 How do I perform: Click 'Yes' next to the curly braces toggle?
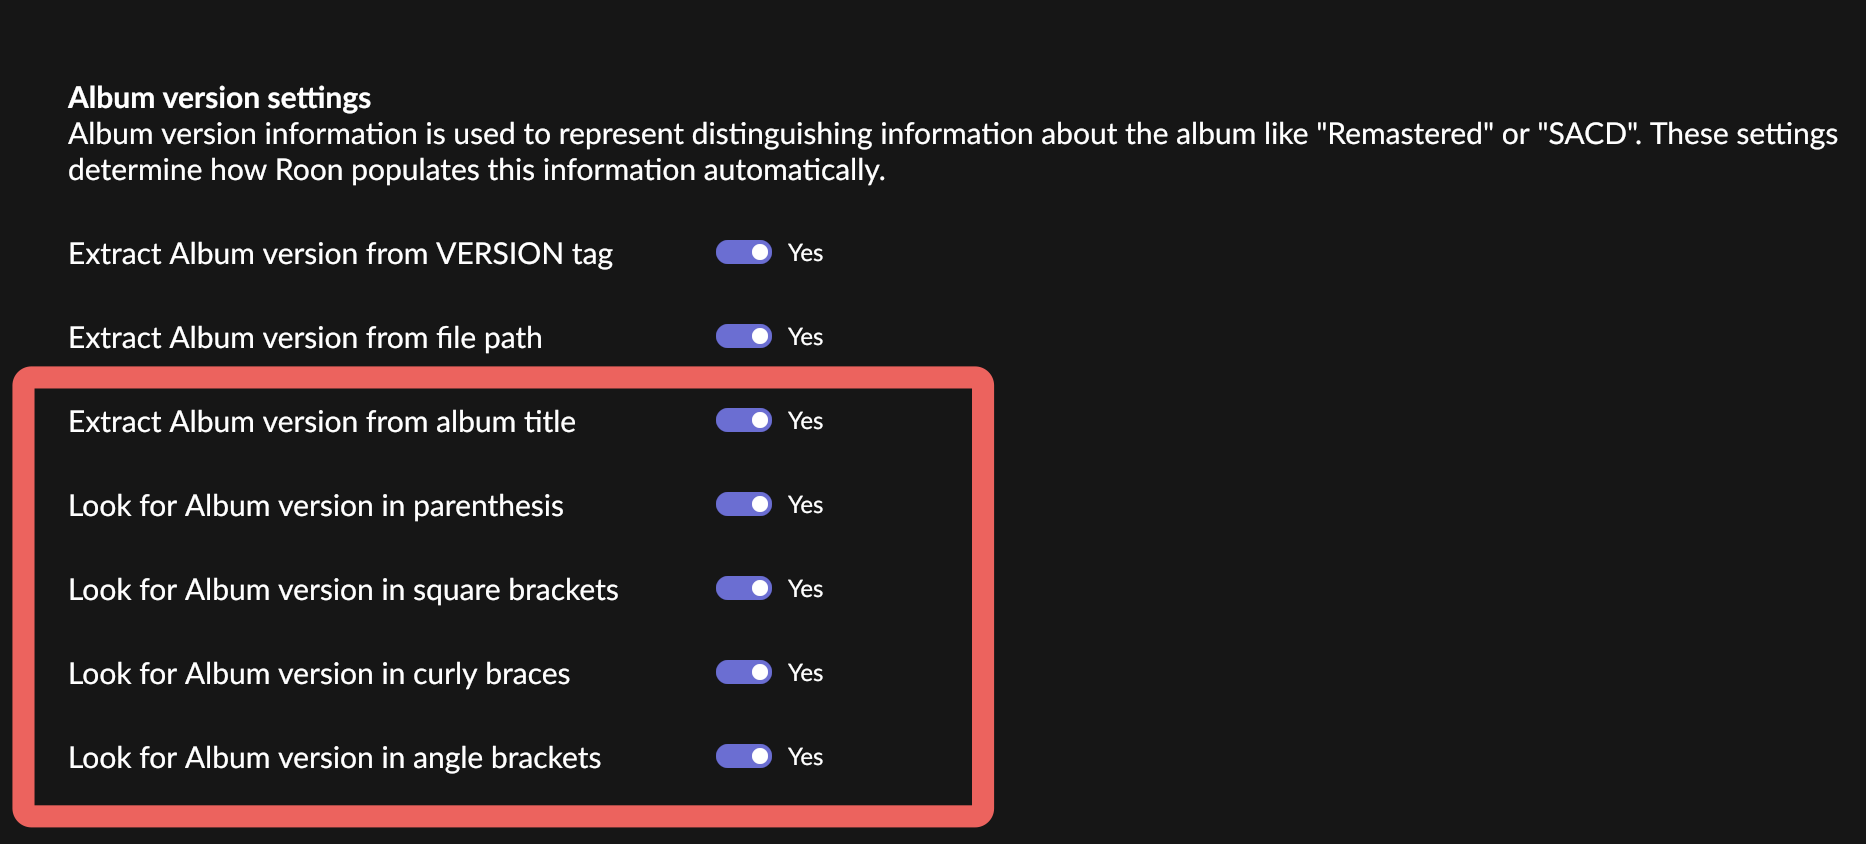tap(805, 673)
